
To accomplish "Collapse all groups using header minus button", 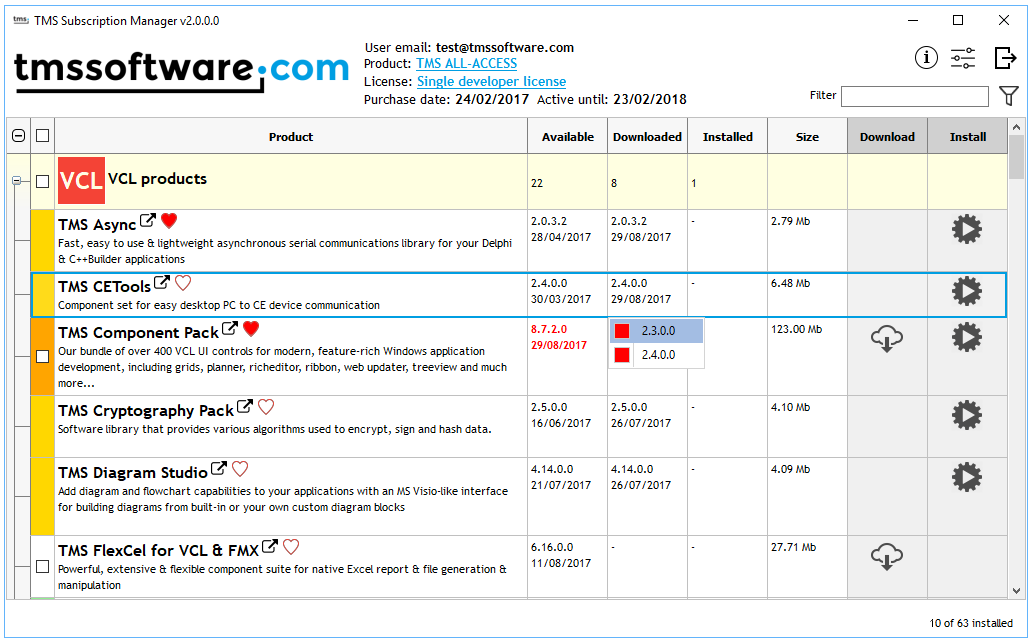I will (18, 136).
